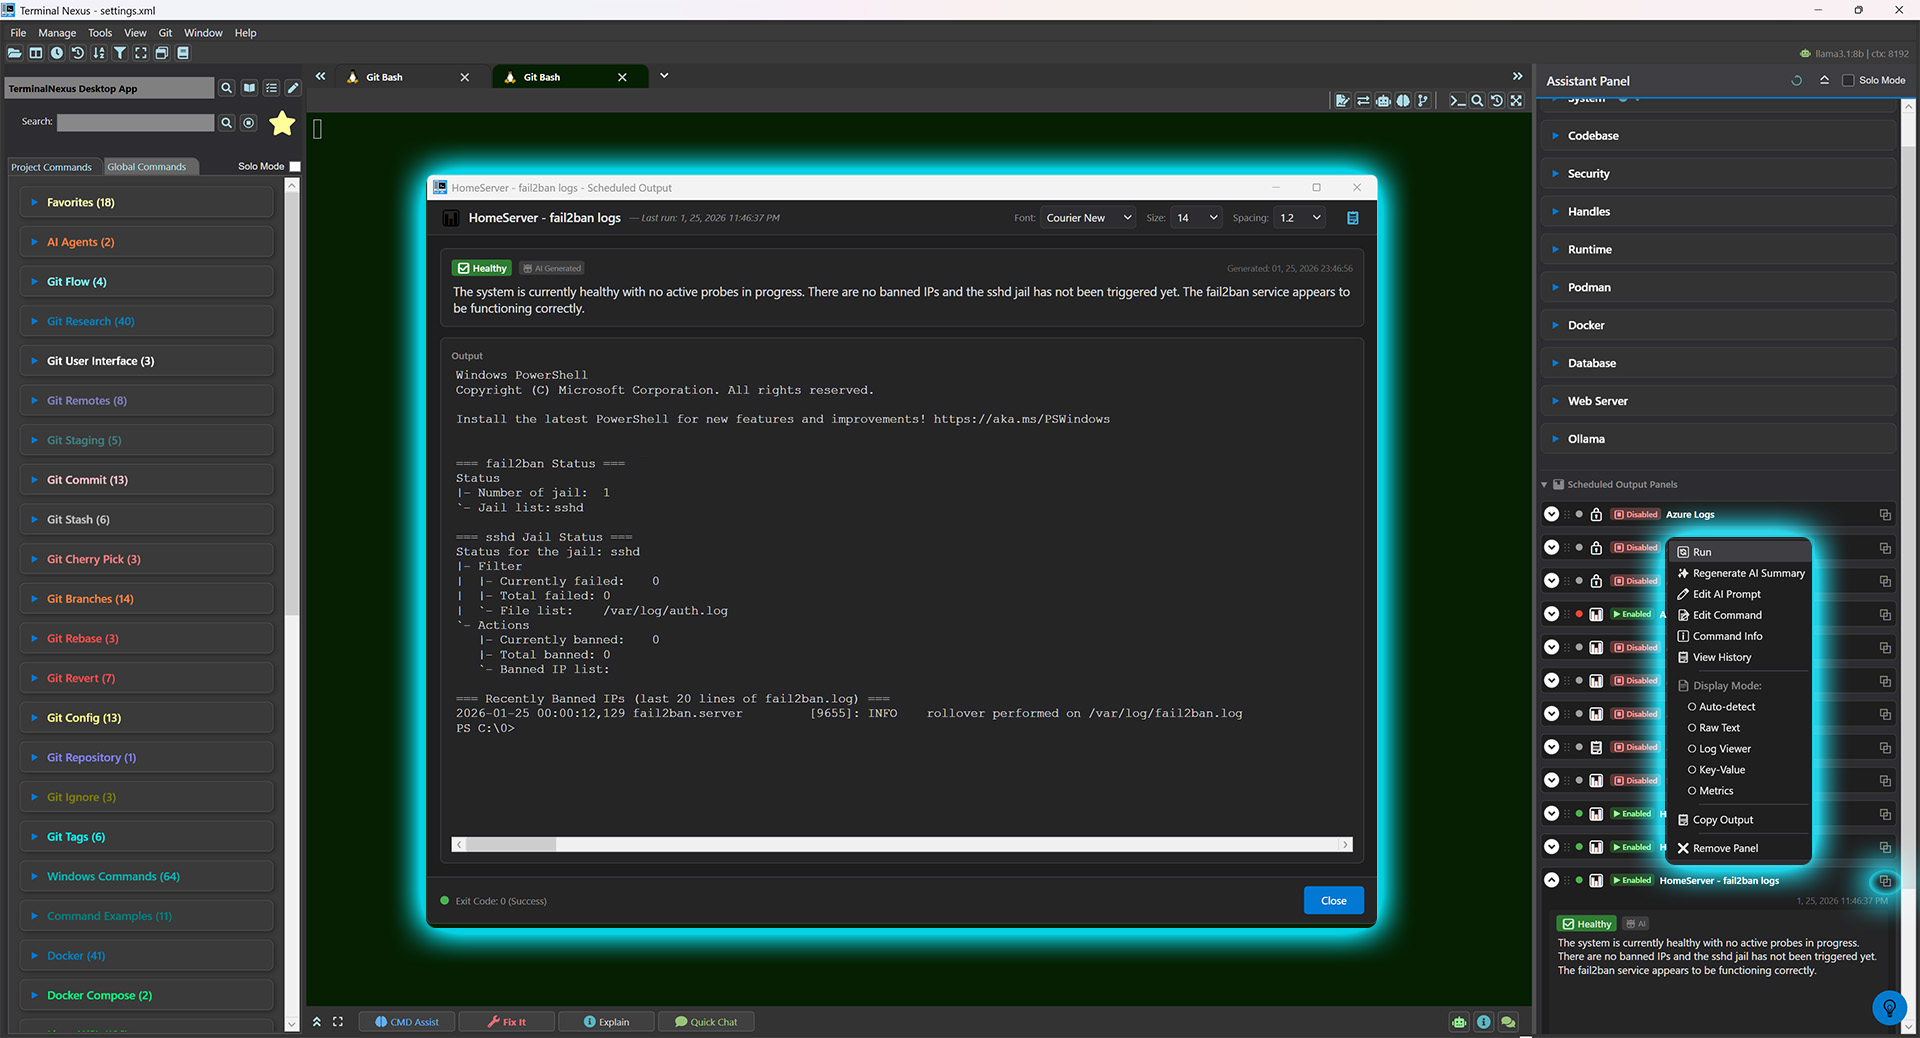Choose Regenerate AI Summary from context menu
Viewport: 1920px width, 1038px height.
[1748, 573]
